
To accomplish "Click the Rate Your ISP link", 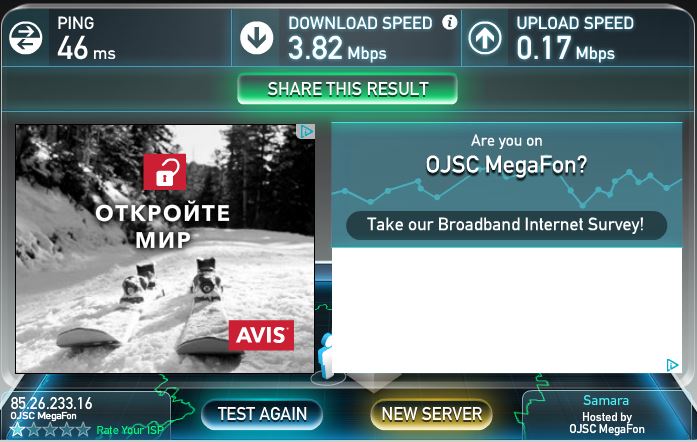I will coord(130,430).
